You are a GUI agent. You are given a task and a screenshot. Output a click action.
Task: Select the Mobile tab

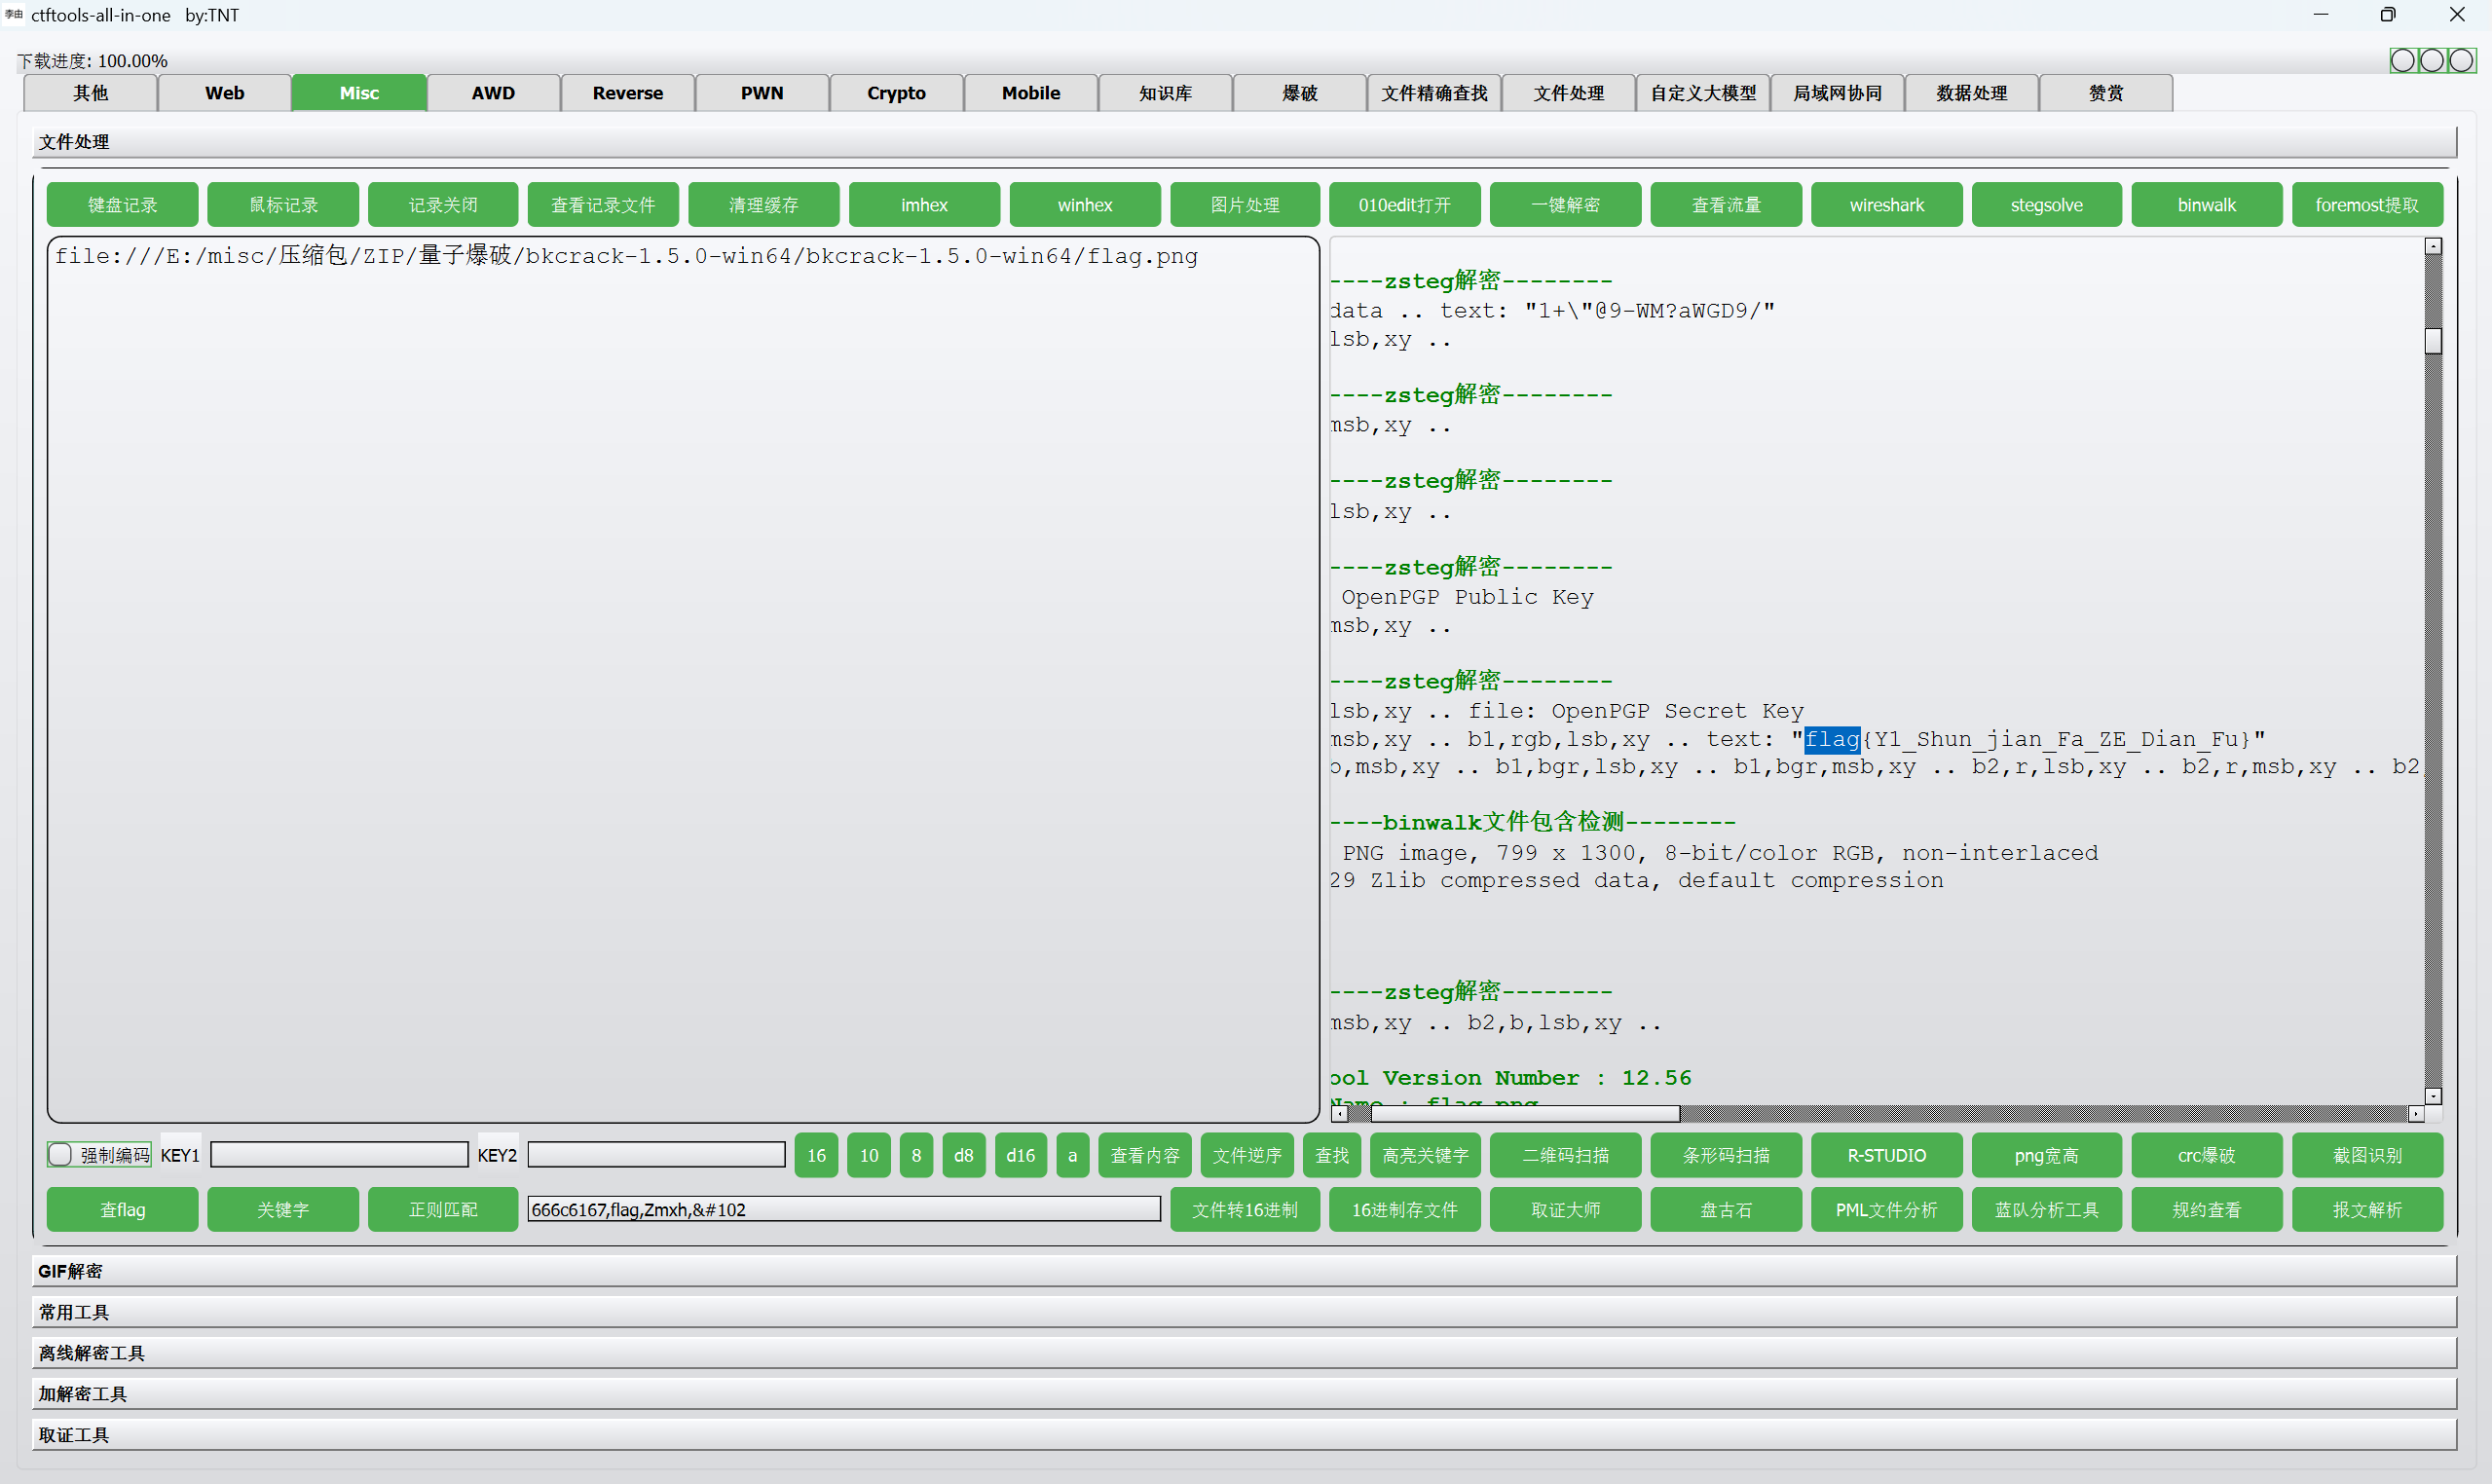coord(1031,93)
